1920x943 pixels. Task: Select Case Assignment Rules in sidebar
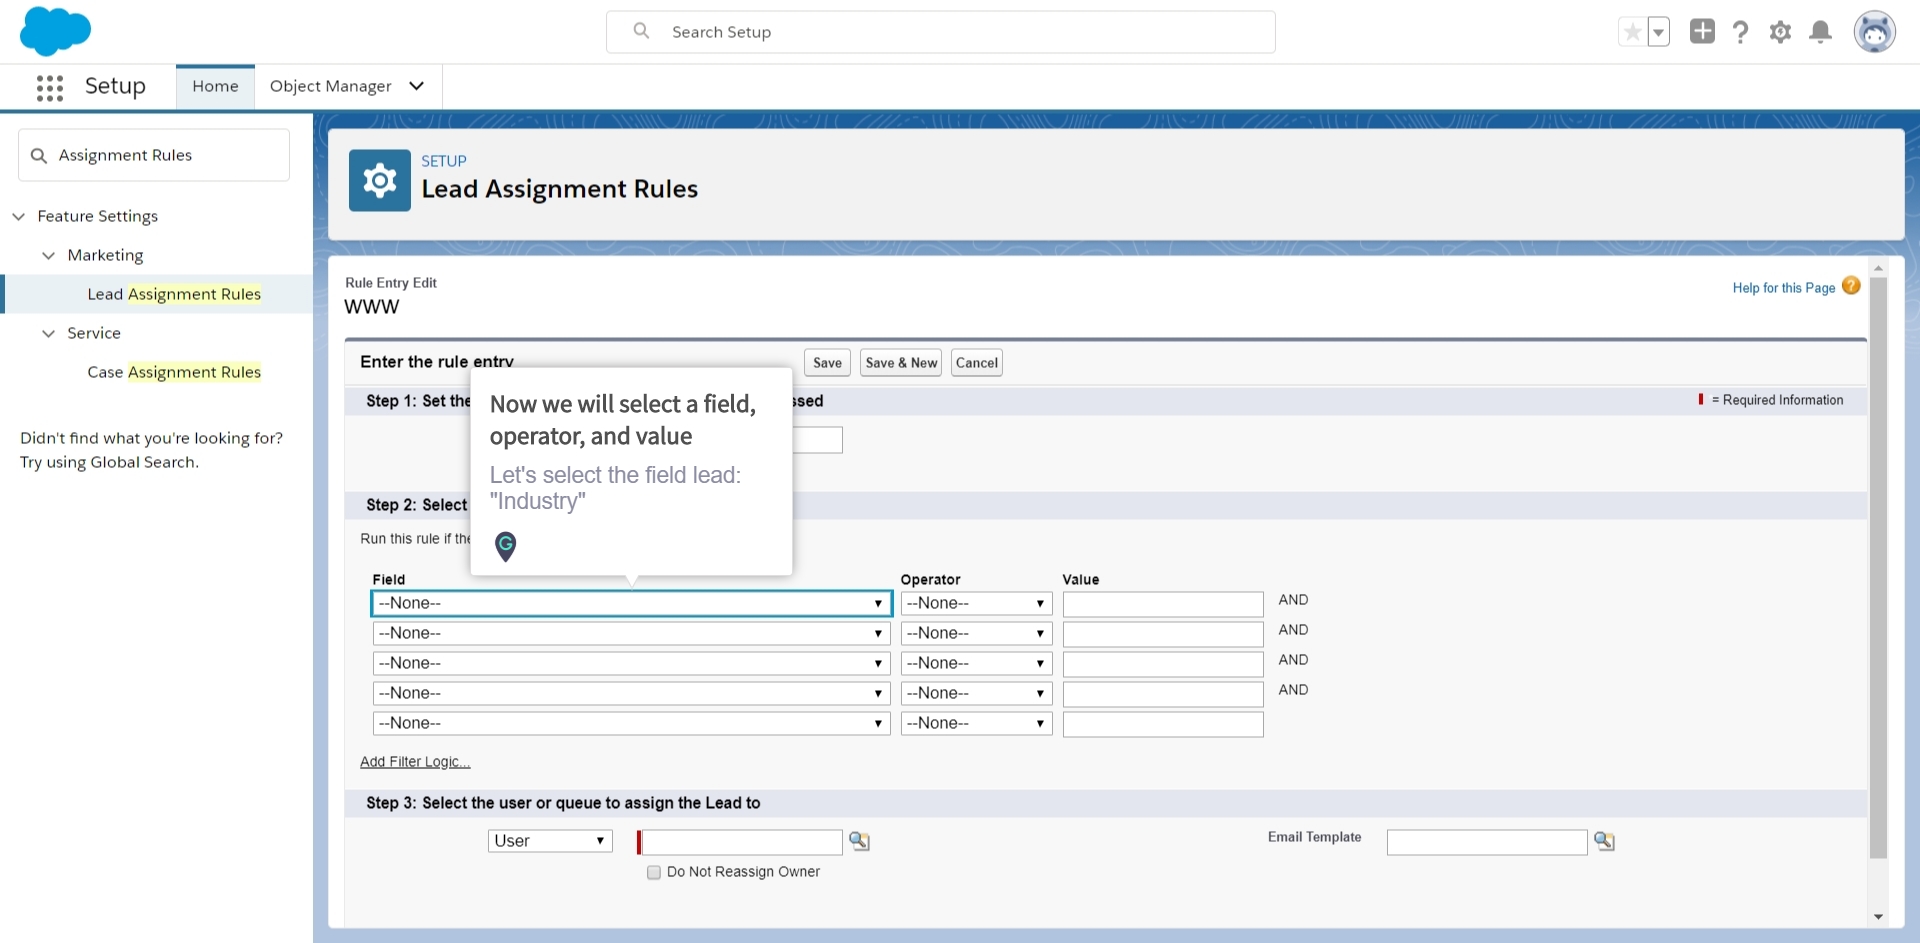[174, 372]
